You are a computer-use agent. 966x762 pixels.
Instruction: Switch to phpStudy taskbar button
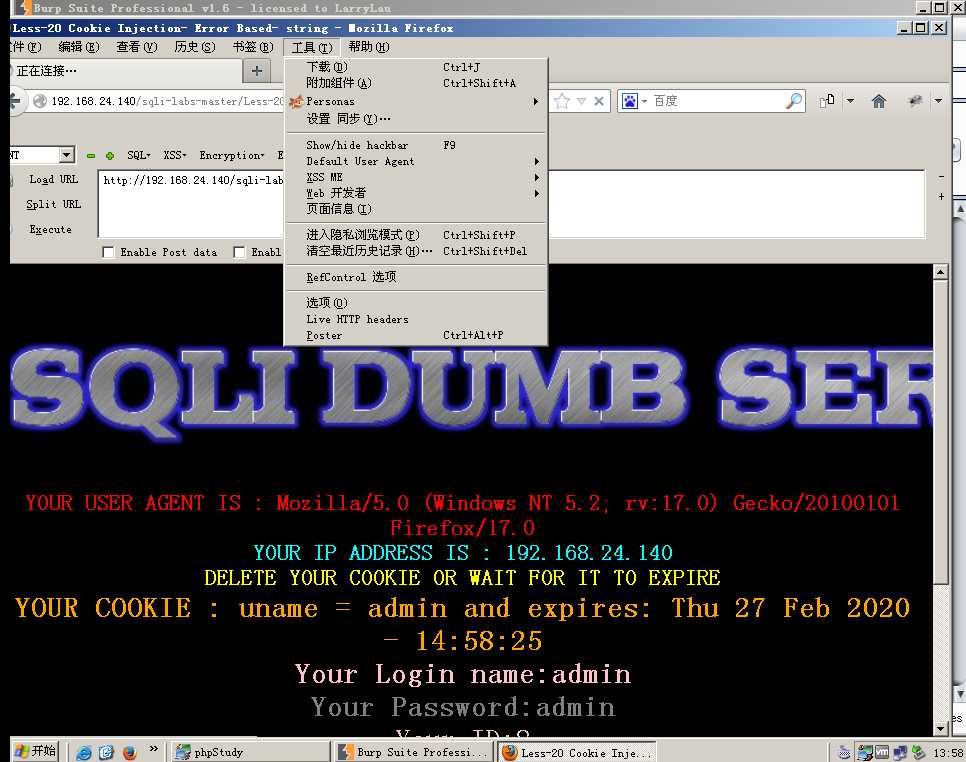pyautogui.click(x=250, y=752)
